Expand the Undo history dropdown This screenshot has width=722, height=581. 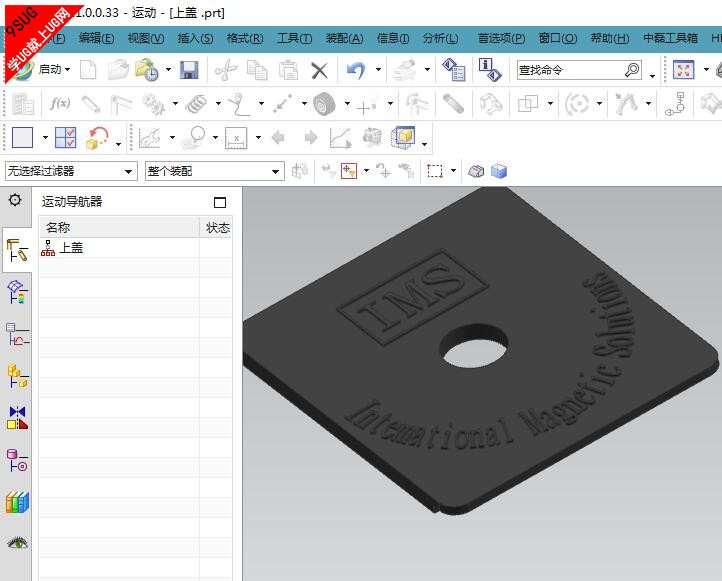[x=378, y=70]
